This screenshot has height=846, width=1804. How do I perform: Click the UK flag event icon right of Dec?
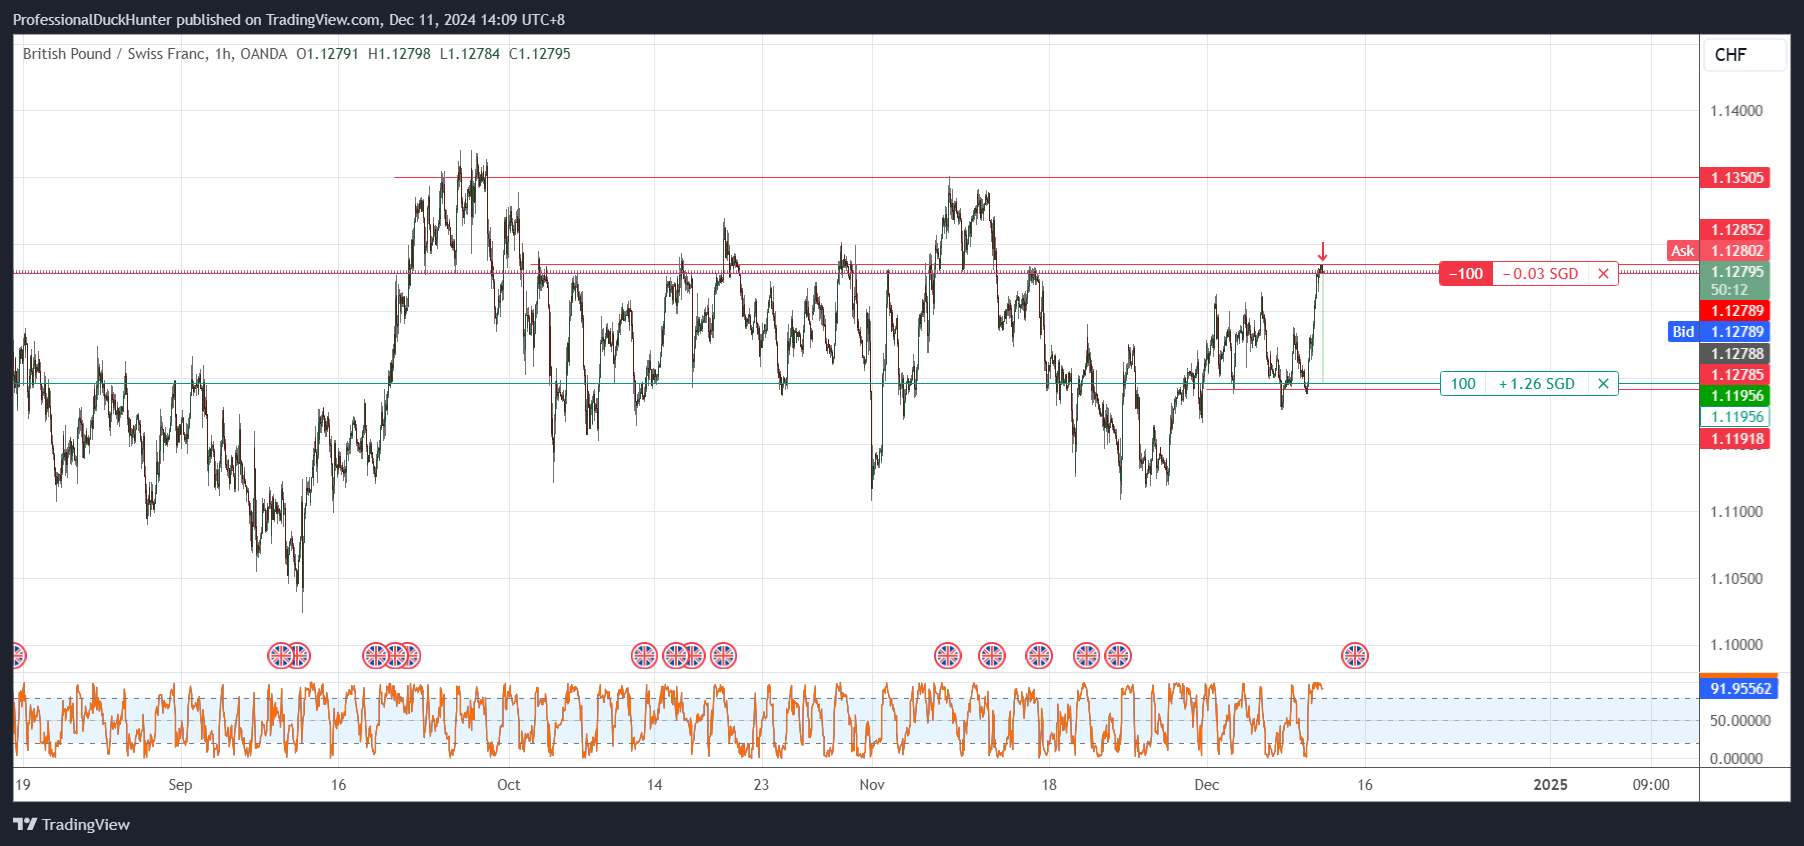[x=1354, y=656]
